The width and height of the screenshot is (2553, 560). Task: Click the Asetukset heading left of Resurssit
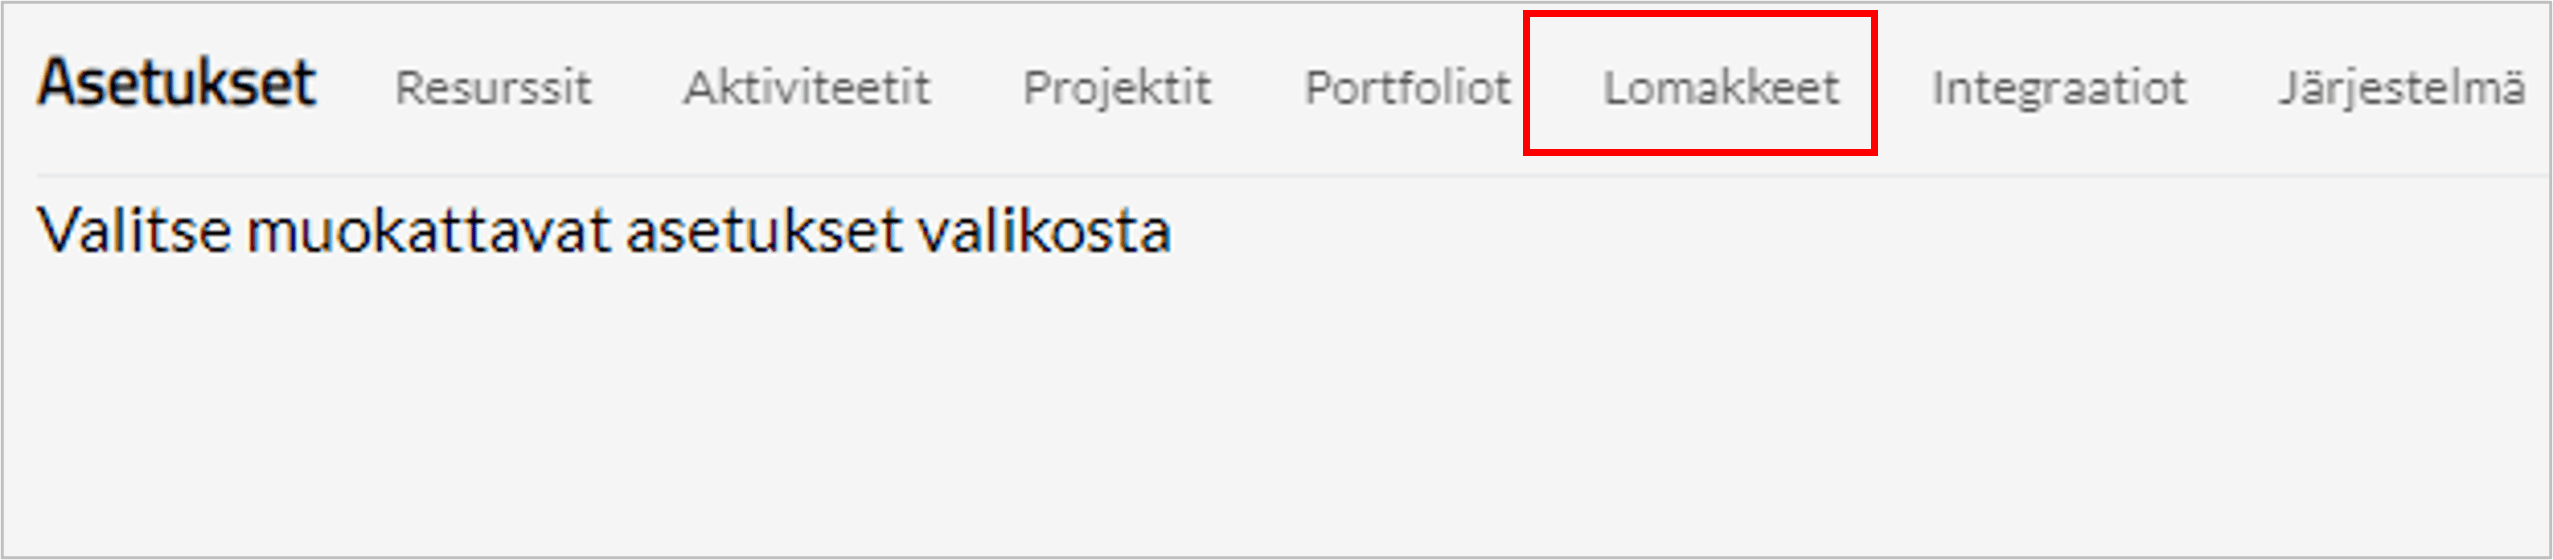tap(177, 82)
